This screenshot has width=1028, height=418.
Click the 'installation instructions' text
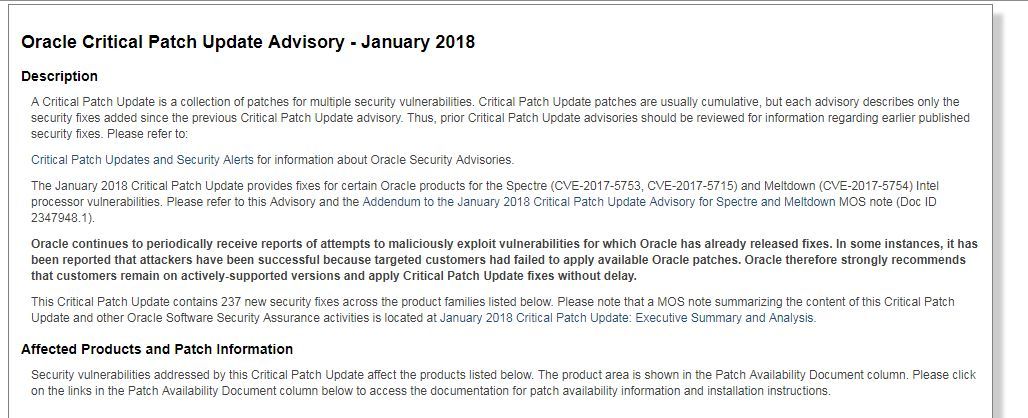(x=773, y=391)
